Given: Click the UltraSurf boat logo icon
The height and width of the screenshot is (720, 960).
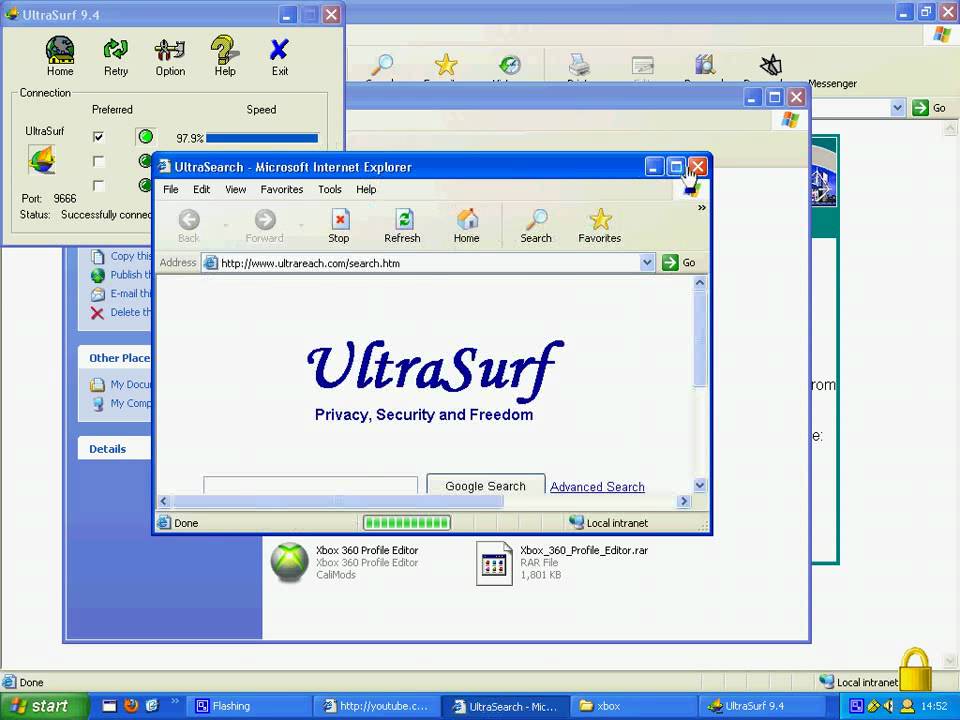Looking at the screenshot, I should coord(42,160).
